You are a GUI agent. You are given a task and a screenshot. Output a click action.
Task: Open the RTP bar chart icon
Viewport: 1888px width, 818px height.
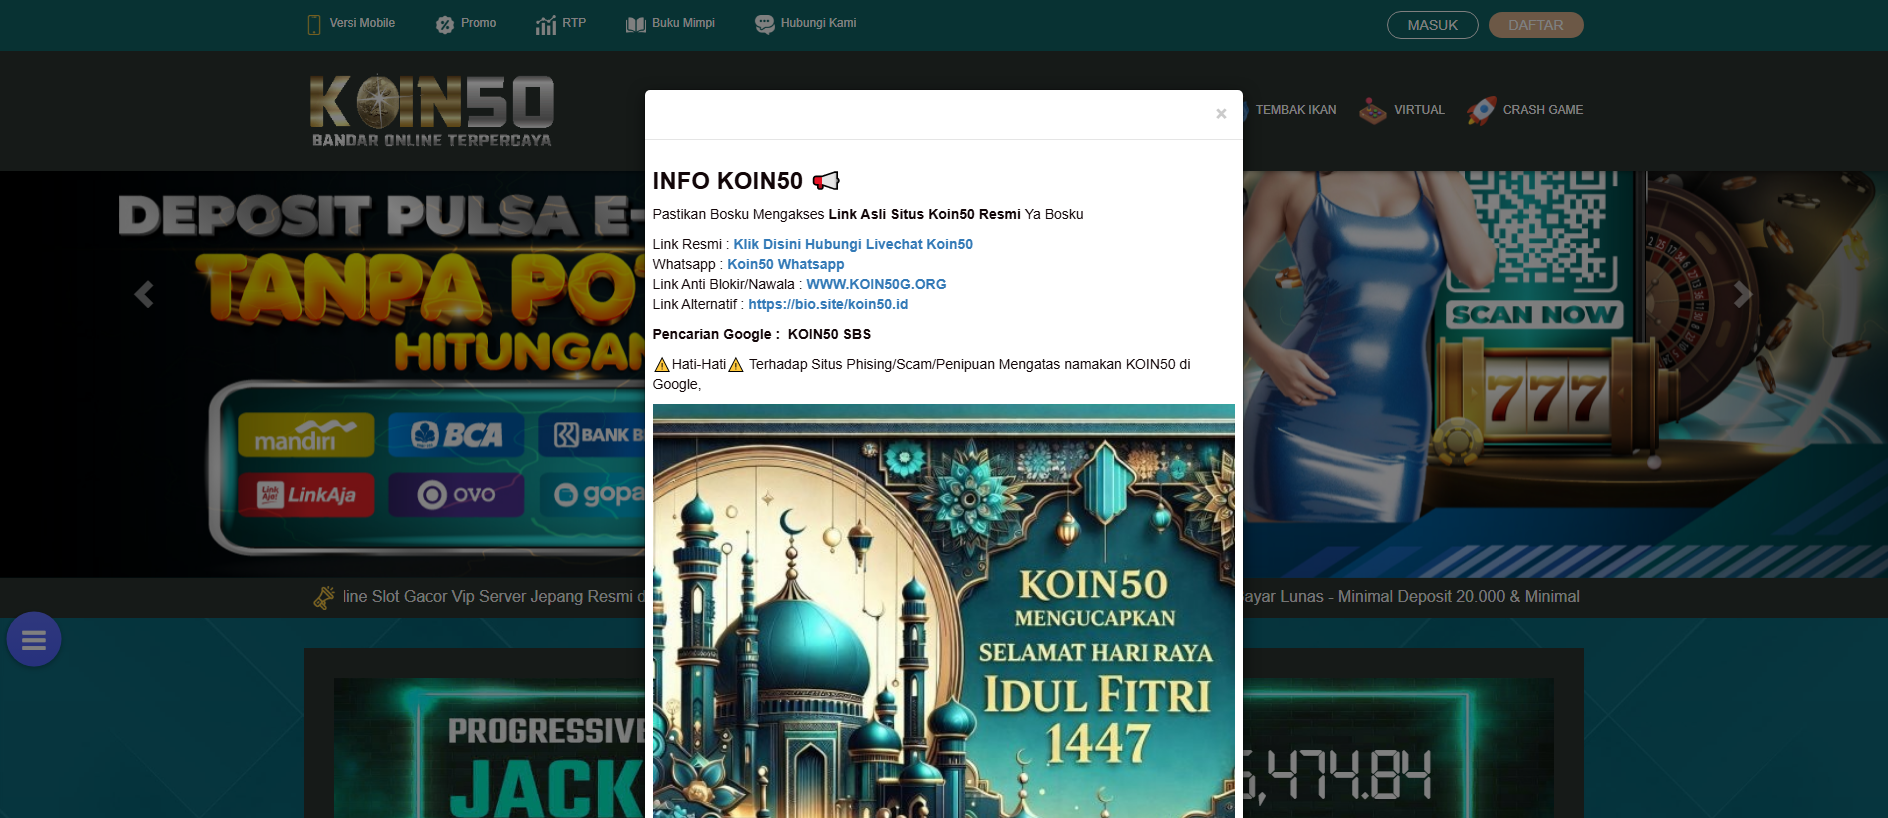coord(546,25)
